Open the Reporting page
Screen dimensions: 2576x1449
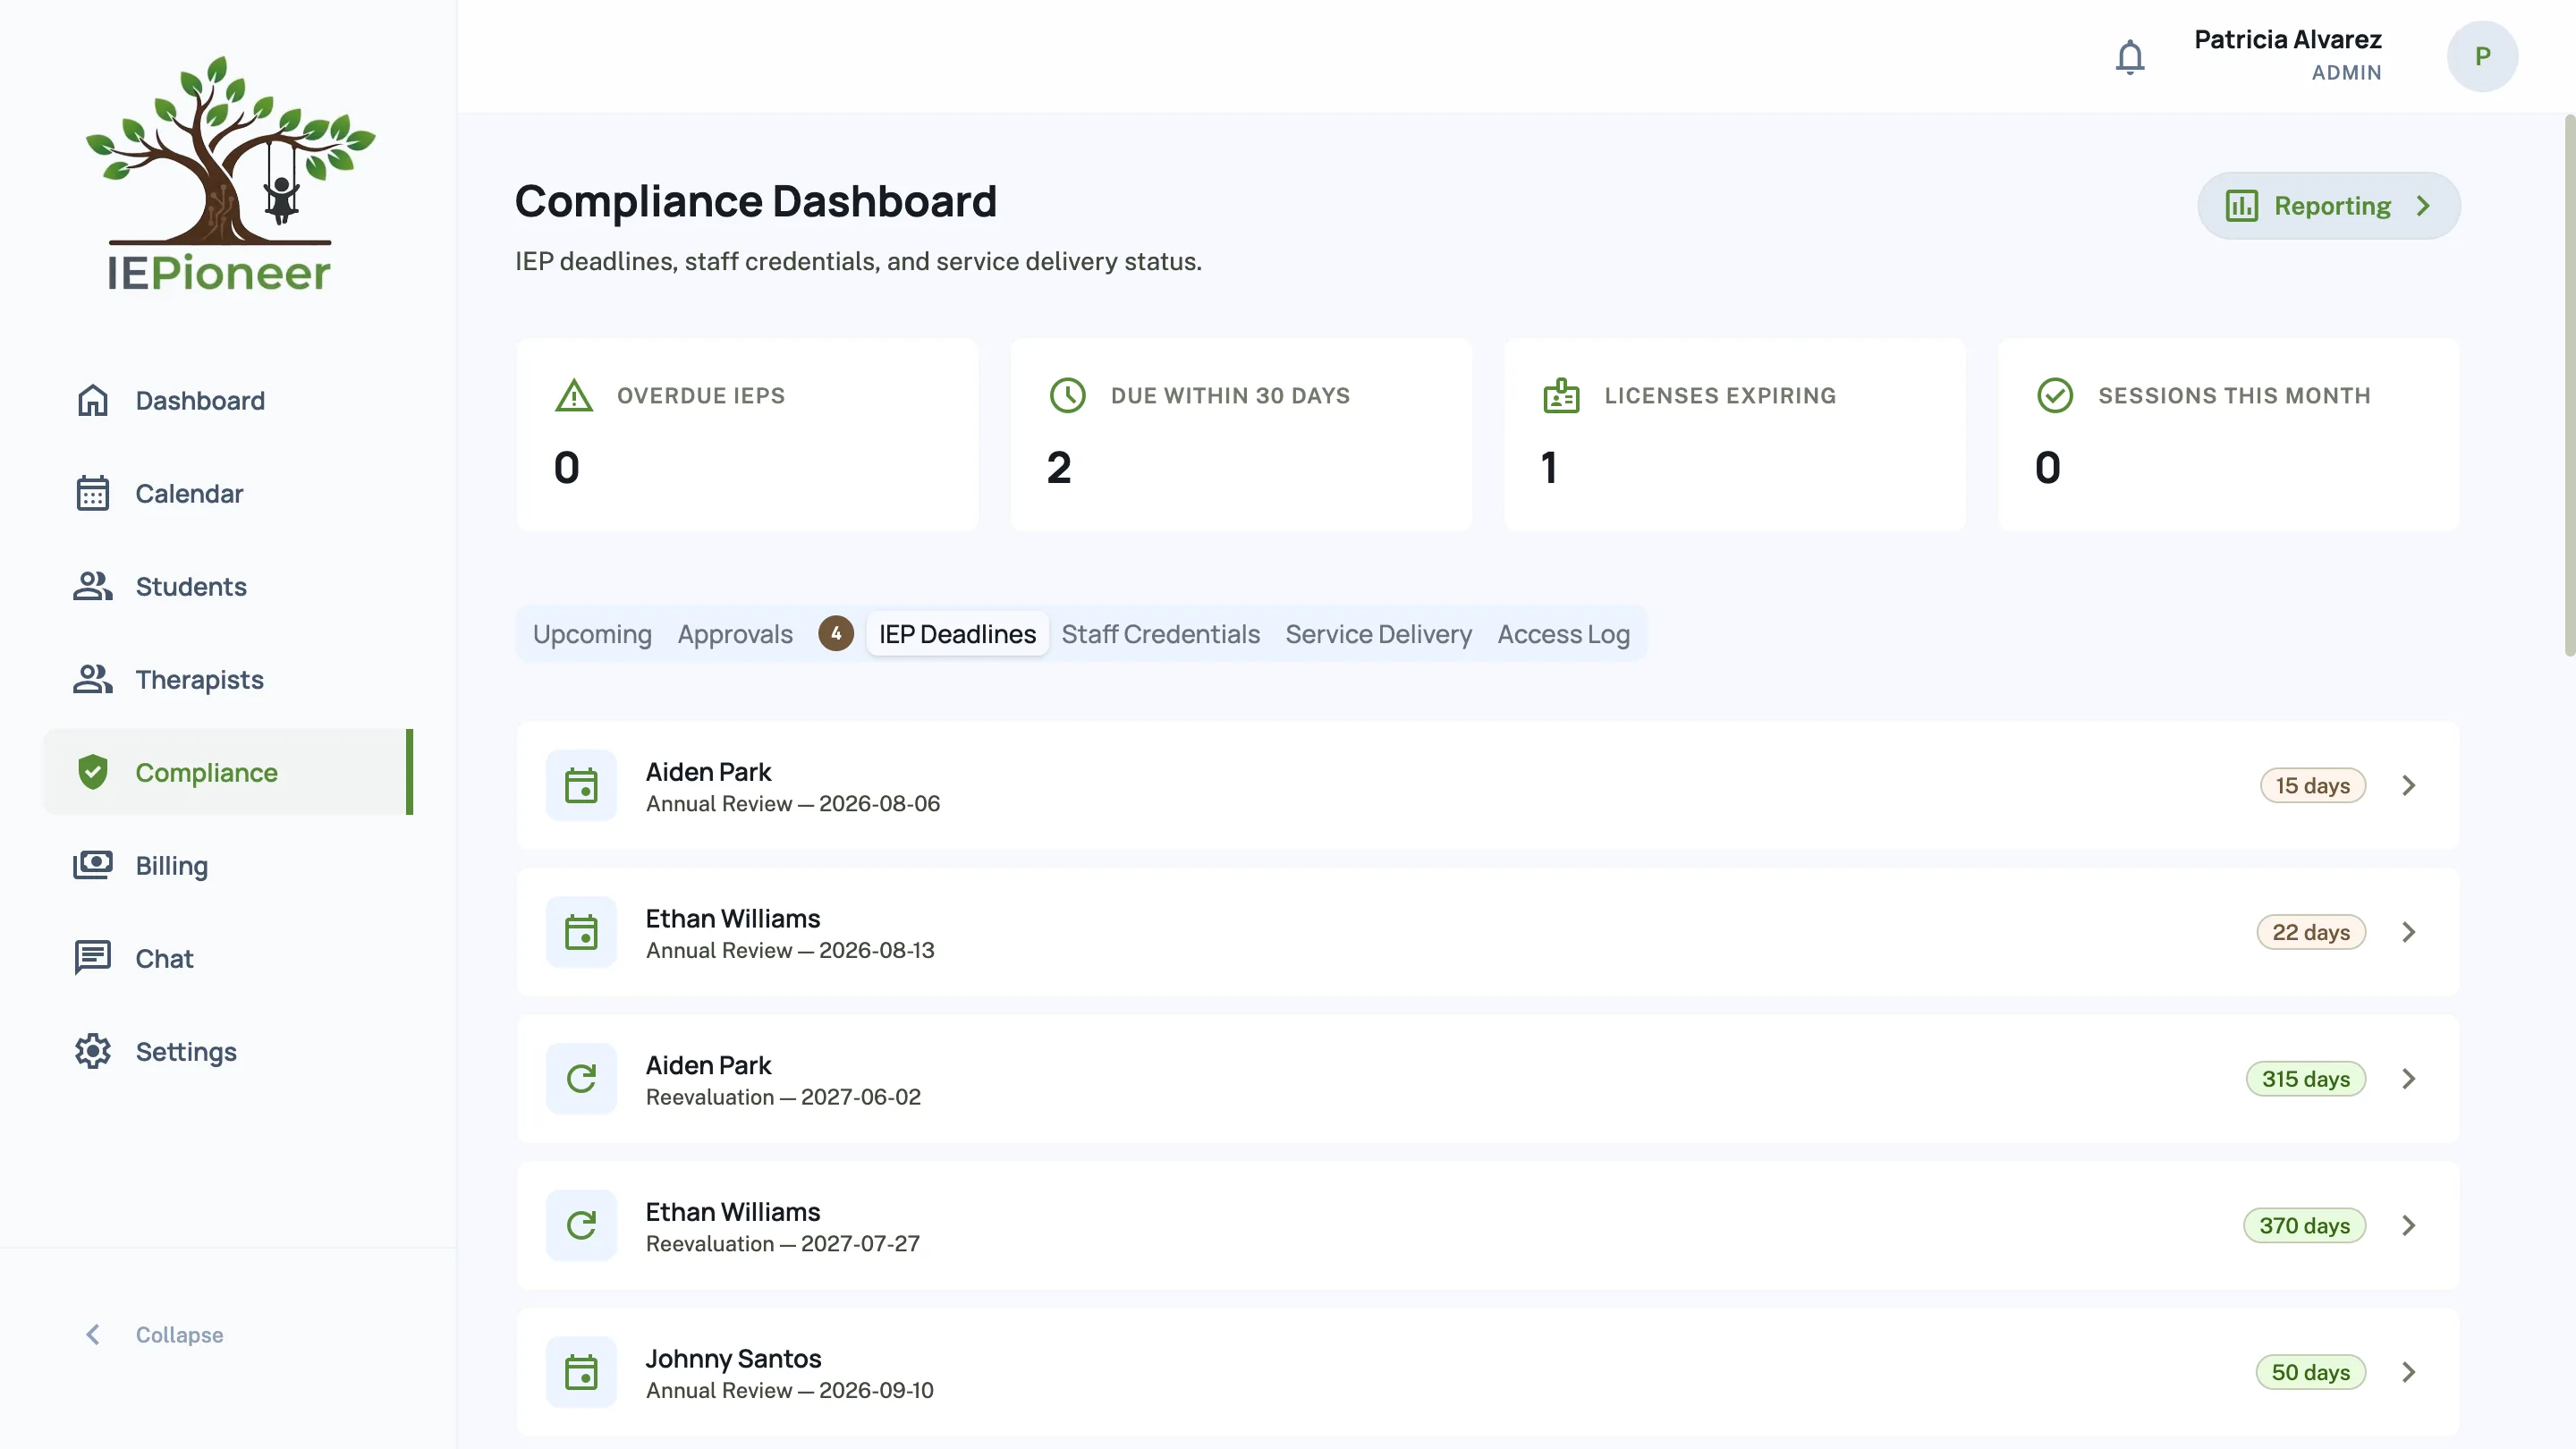[x=2329, y=206]
